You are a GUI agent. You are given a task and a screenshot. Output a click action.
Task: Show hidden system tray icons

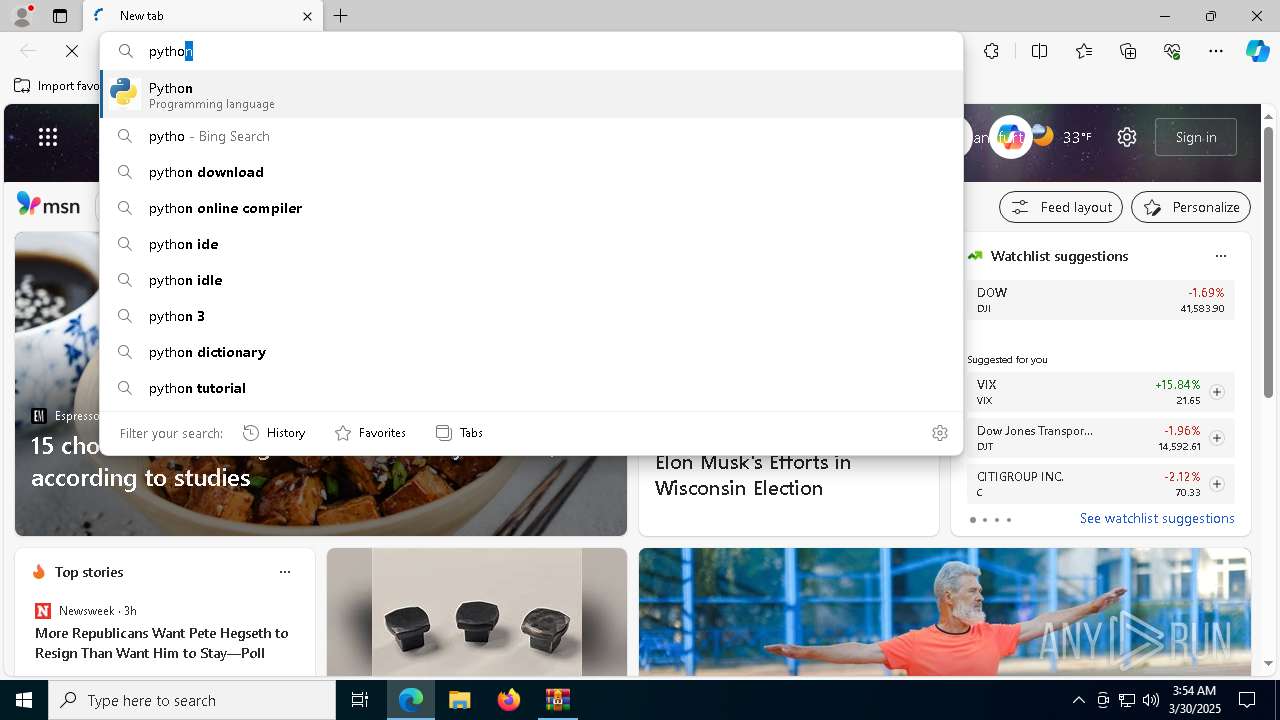coord(1078,700)
